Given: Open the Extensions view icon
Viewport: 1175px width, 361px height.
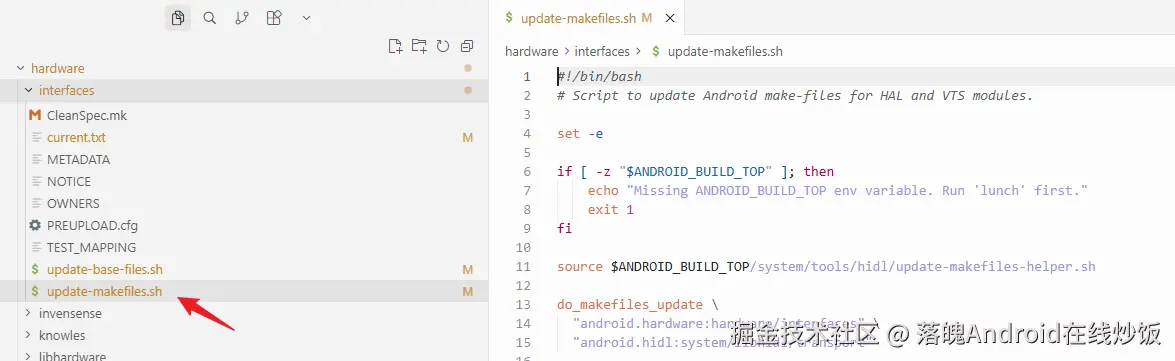Looking at the screenshot, I should (x=274, y=18).
